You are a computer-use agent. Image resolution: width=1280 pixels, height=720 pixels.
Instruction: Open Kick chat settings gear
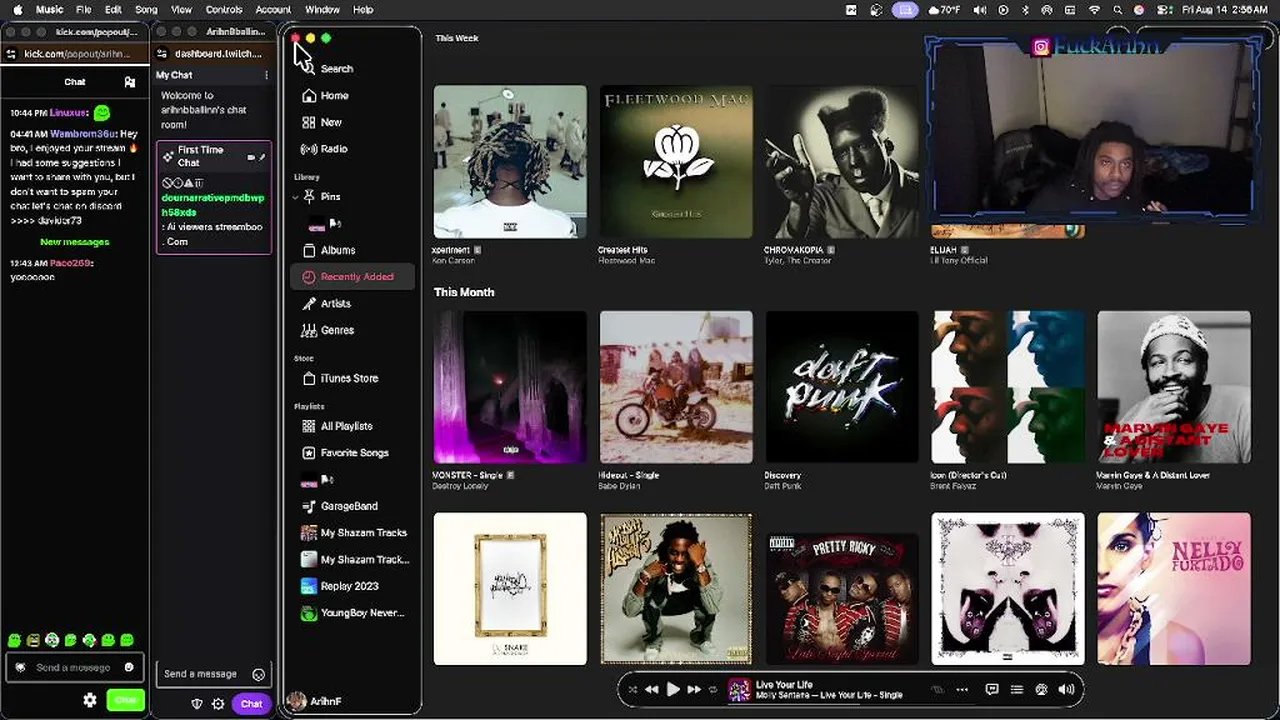90,700
